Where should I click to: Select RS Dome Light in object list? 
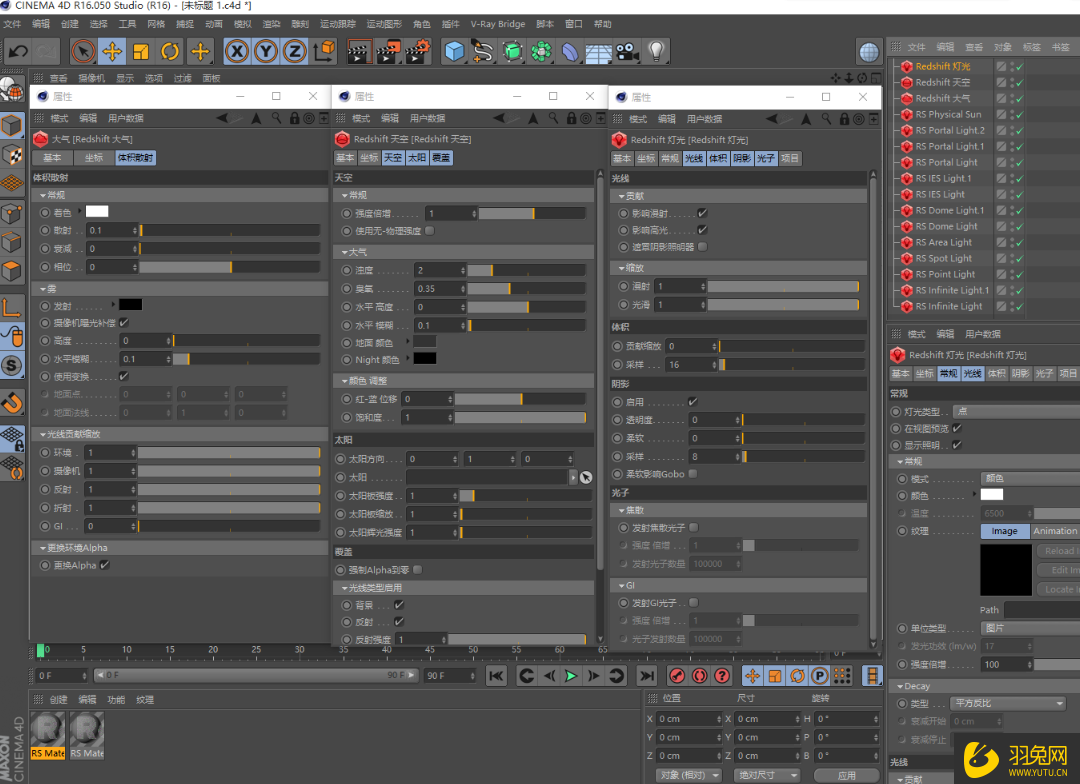pyautogui.click(x=946, y=227)
